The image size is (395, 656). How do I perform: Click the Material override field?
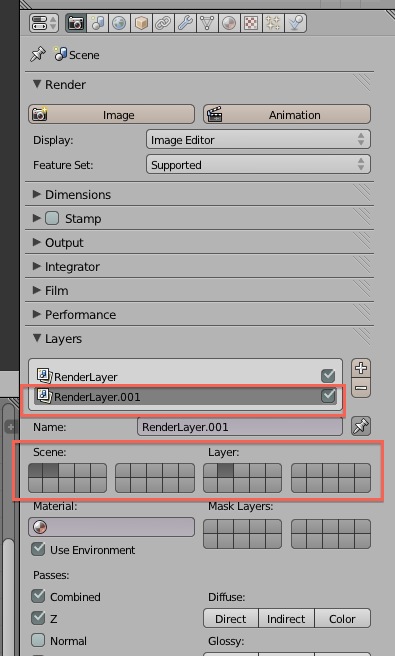[111, 527]
